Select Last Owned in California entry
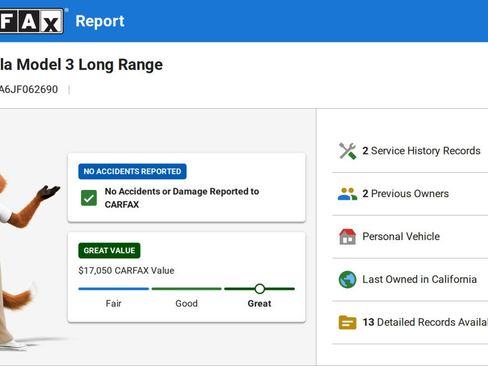488x366 pixels. click(410, 279)
